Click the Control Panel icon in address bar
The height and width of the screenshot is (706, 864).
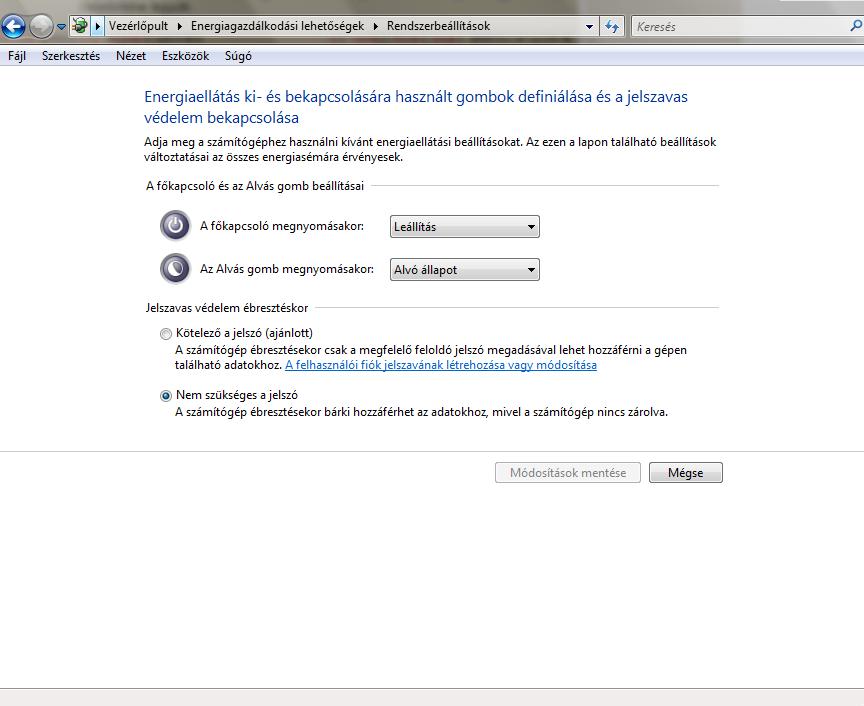(x=80, y=26)
